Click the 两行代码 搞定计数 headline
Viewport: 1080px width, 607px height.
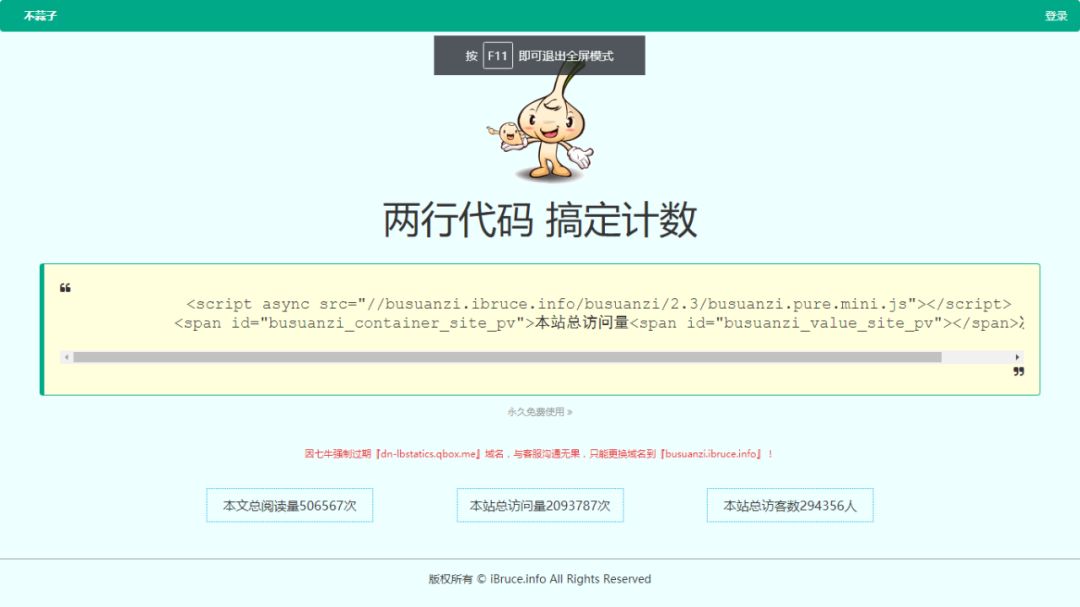pyautogui.click(x=540, y=220)
